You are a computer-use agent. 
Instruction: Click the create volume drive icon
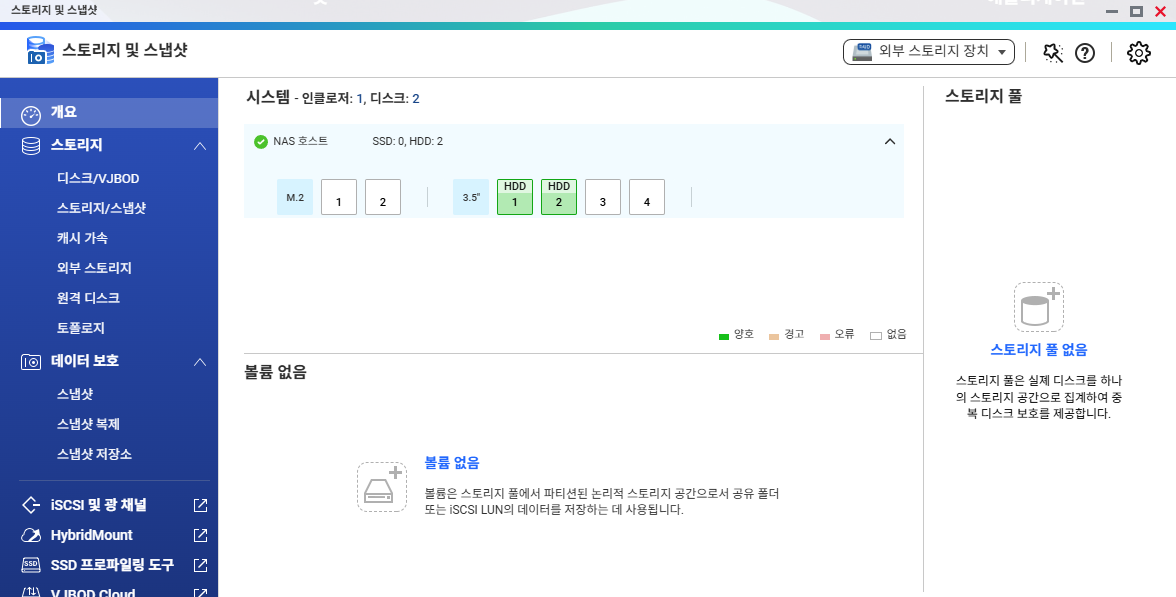[x=382, y=487]
